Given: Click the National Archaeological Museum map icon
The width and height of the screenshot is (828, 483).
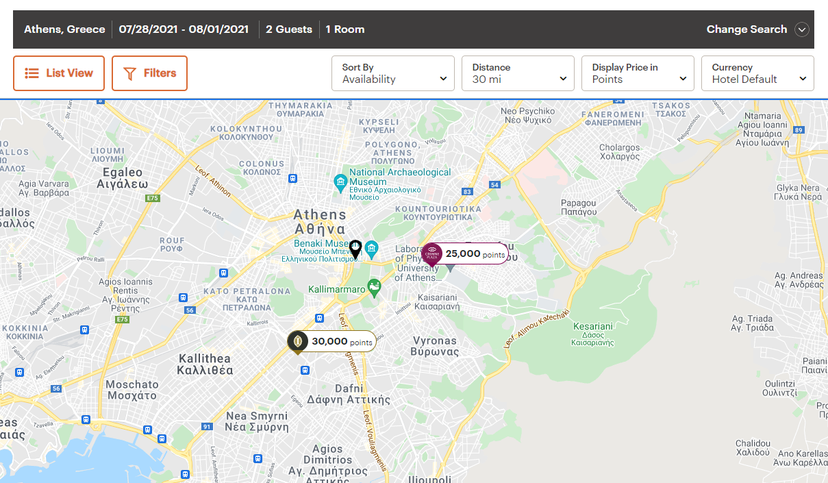Looking at the screenshot, I should click(x=339, y=178).
